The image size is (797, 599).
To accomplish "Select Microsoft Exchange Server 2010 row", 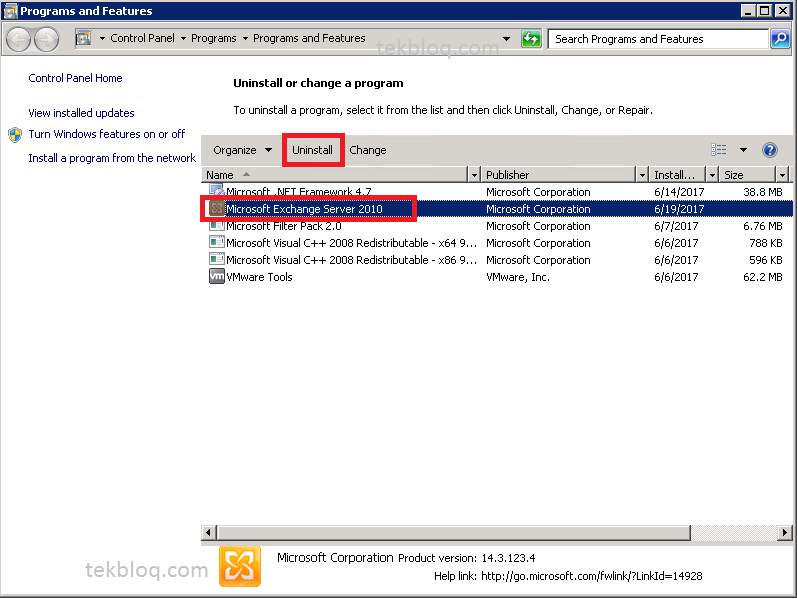I will (x=497, y=208).
